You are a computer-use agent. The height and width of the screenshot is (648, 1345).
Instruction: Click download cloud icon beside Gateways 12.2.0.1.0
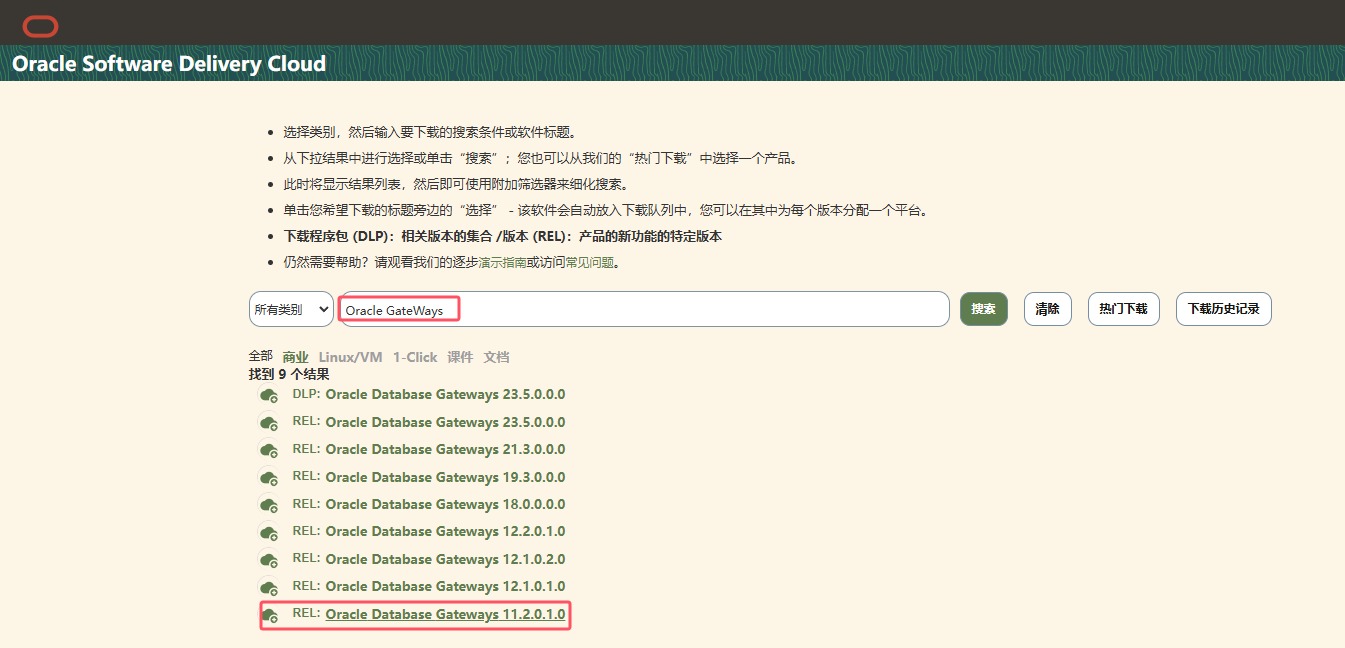pos(269,532)
